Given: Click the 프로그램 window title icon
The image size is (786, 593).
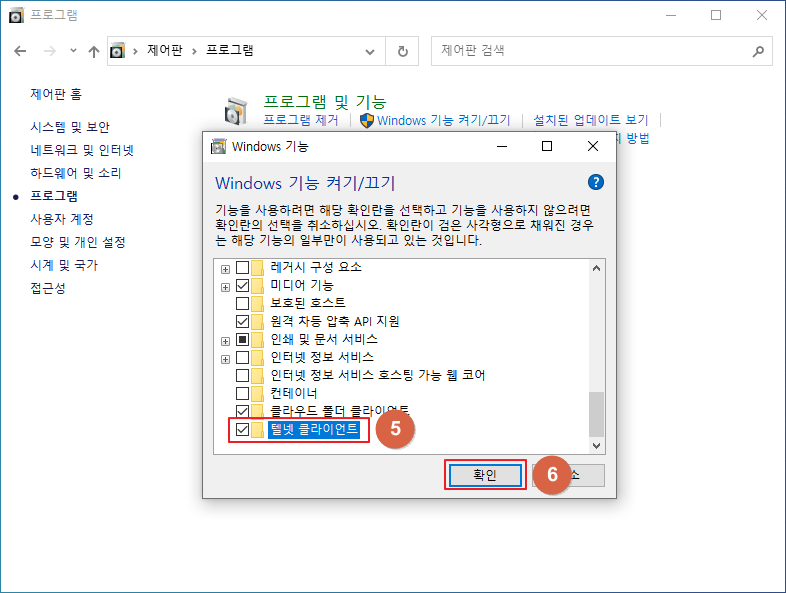Looking at the screenshot, I should click(x=16, y=16).
